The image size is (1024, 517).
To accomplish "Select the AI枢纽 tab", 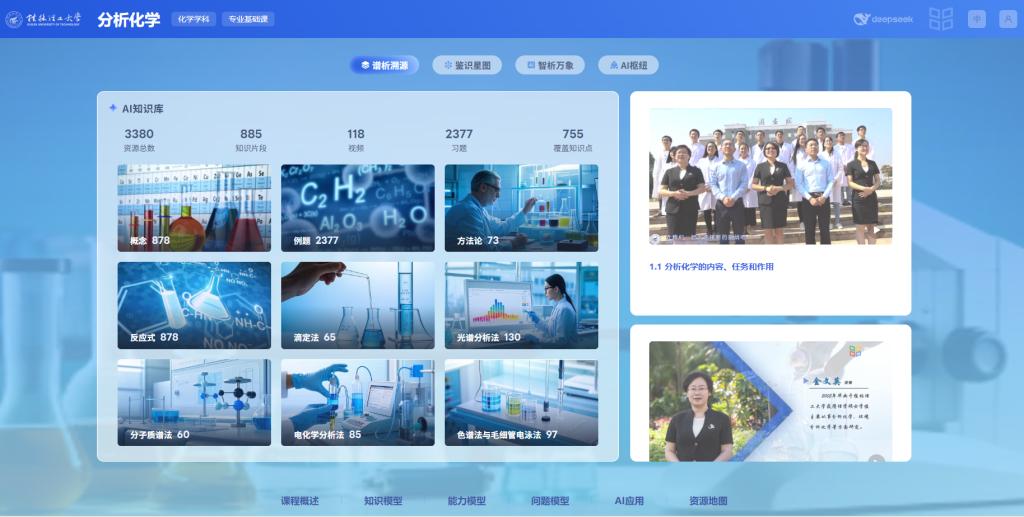I will tap(628, 65).
